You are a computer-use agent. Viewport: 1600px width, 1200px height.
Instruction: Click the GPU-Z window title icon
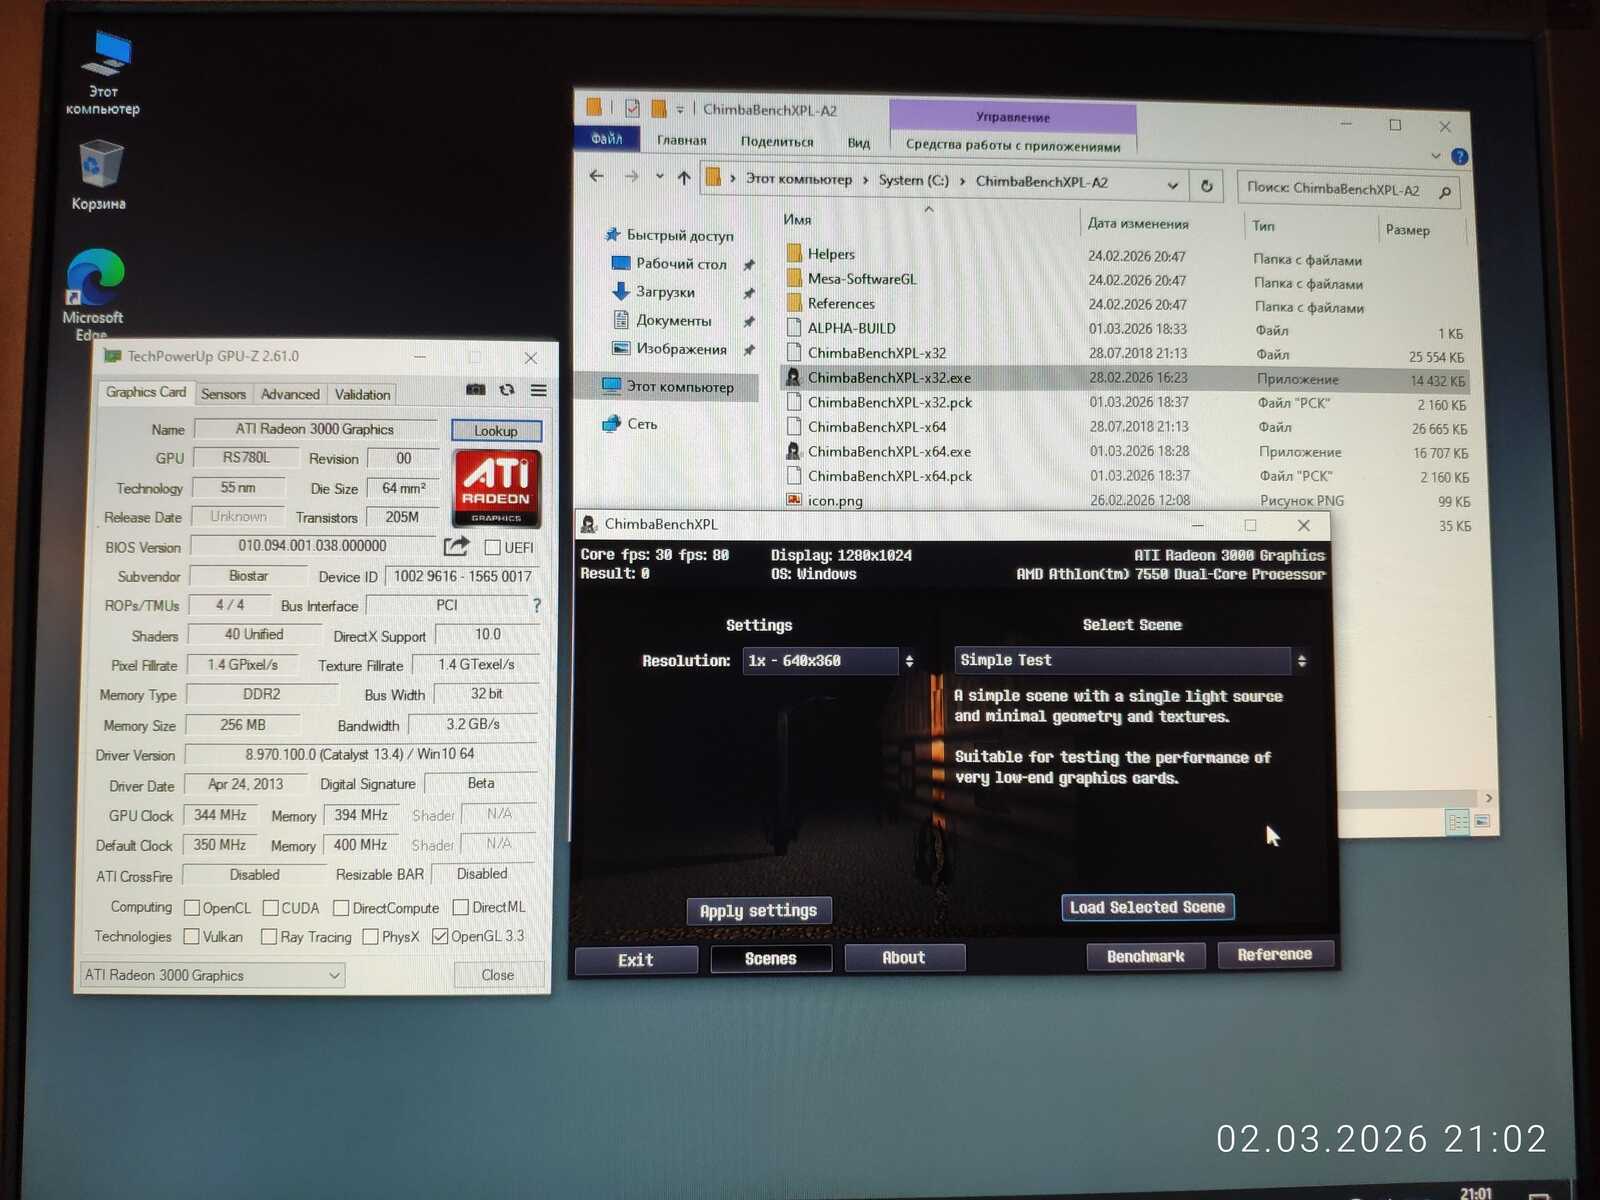[x=112, y=356]
